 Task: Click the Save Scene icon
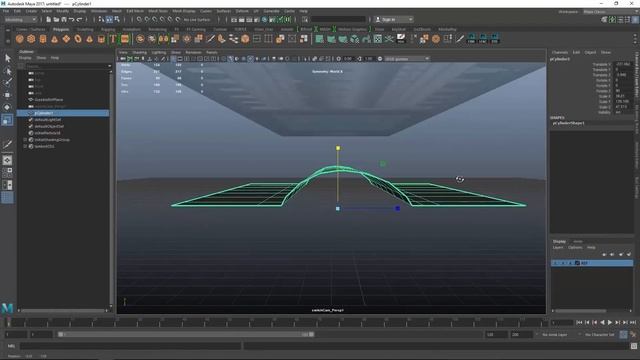(x=64, y=19)
